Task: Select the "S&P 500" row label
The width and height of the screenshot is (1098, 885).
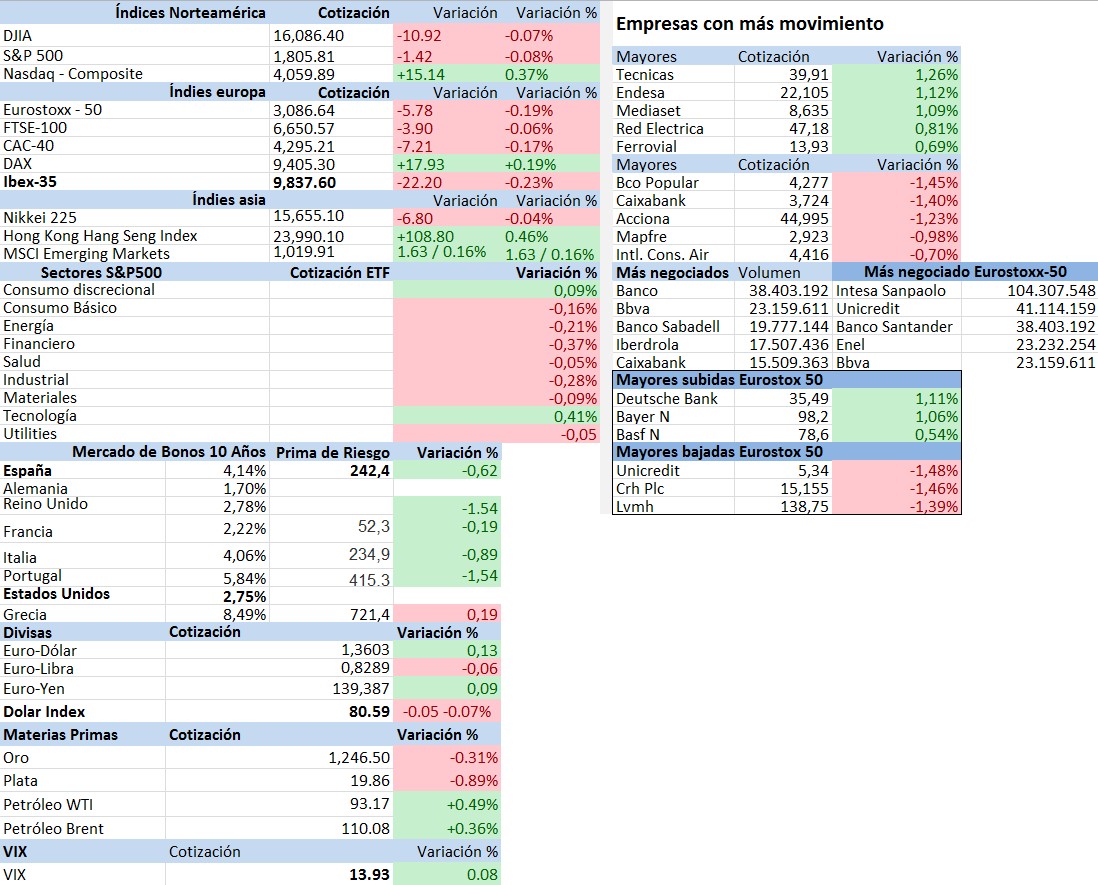Action: point(33,55)
